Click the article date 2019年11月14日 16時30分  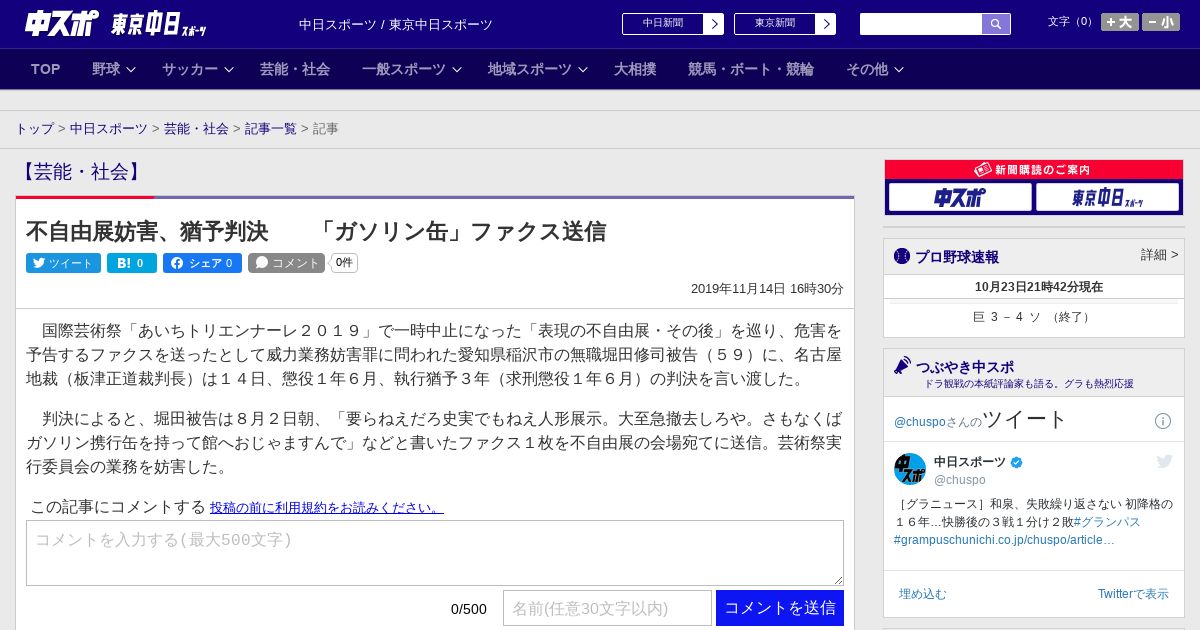tap(767, 288)
